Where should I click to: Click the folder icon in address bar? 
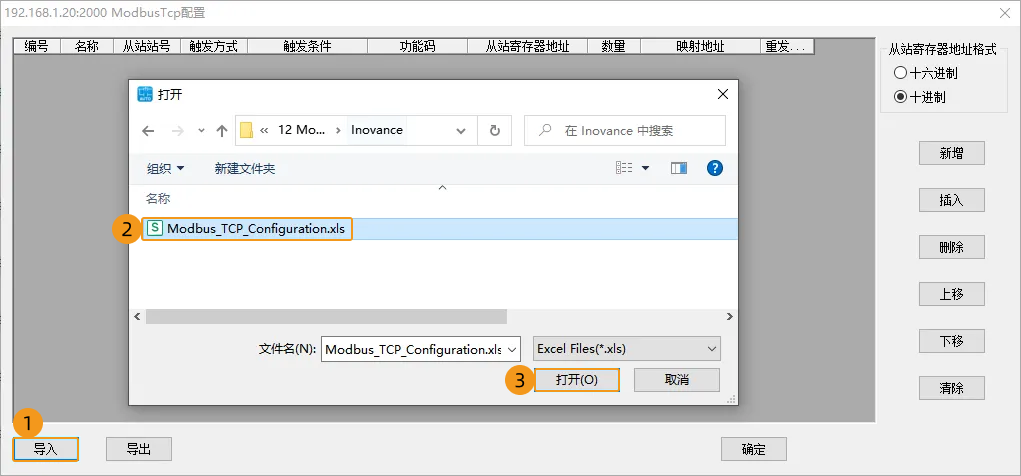(x=246, y=130)
